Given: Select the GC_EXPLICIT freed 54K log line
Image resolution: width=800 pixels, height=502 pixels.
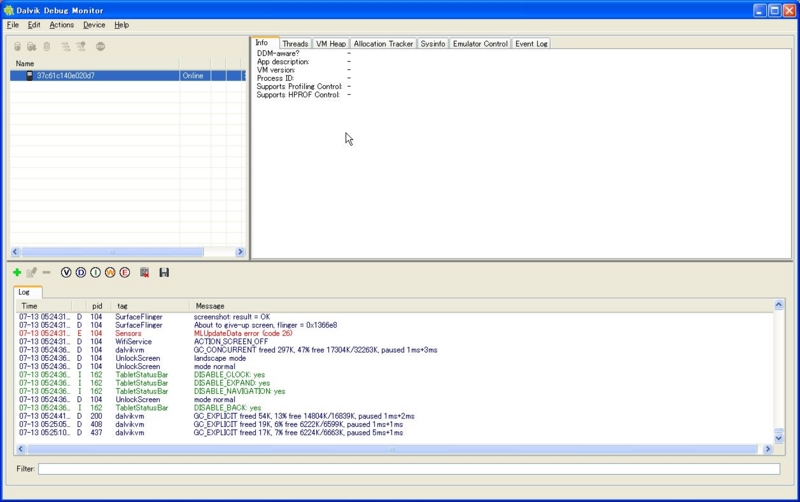Looking at the screenshot, I should click(395, 416).
